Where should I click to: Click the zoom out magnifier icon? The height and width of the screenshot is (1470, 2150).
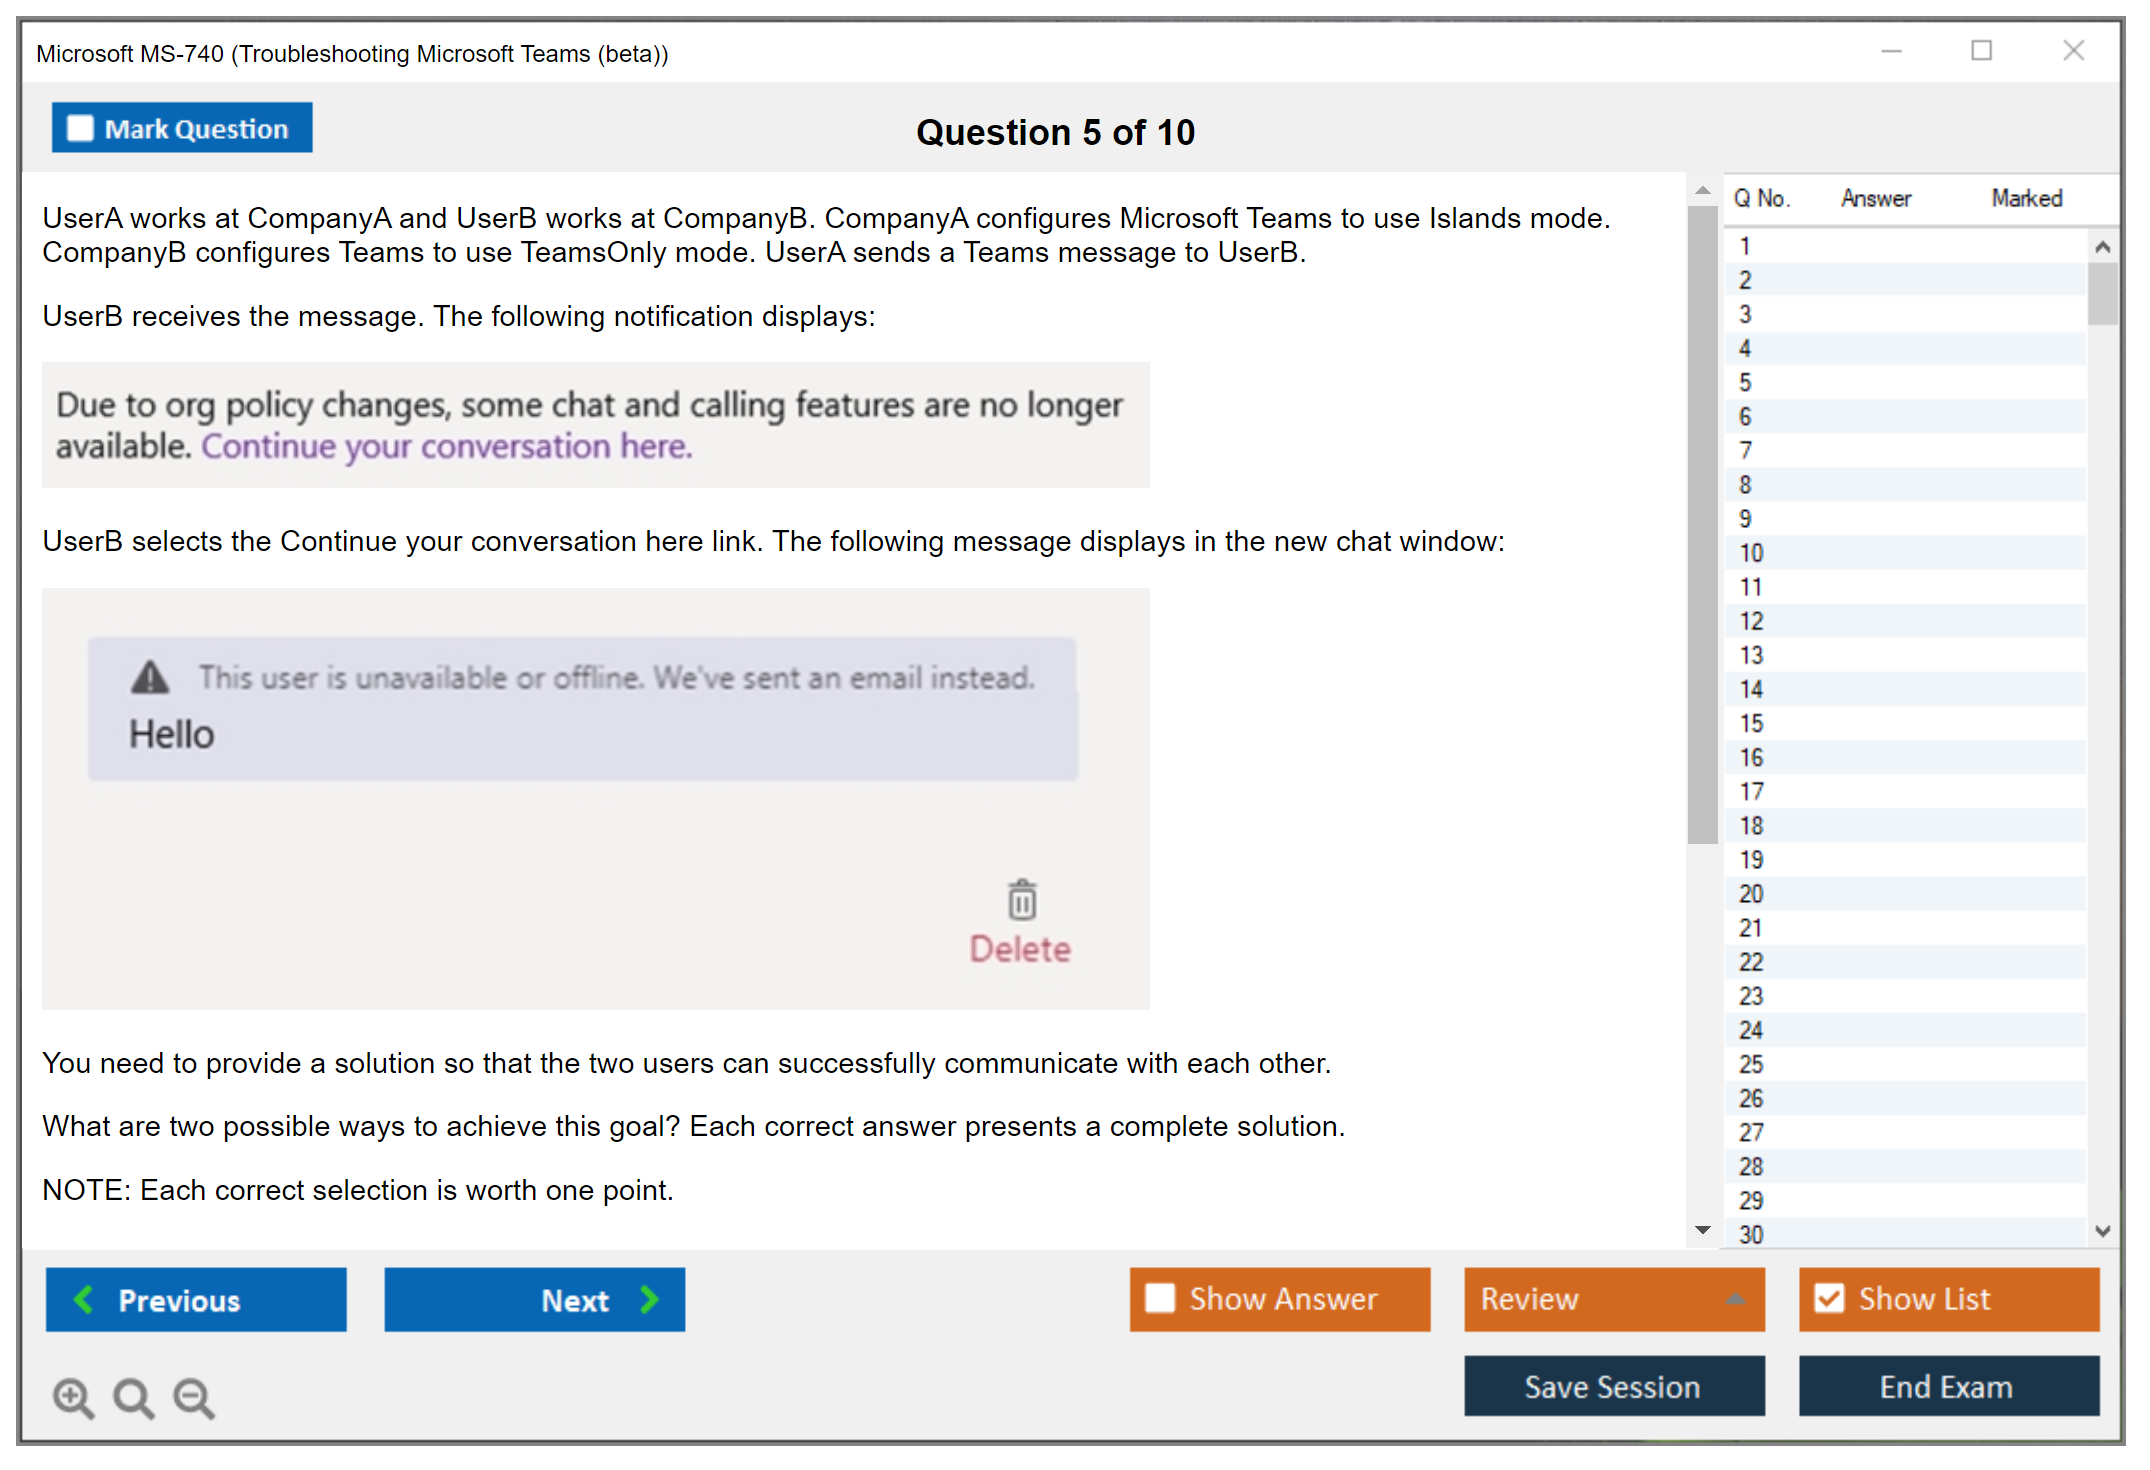tap(193, 1397)
